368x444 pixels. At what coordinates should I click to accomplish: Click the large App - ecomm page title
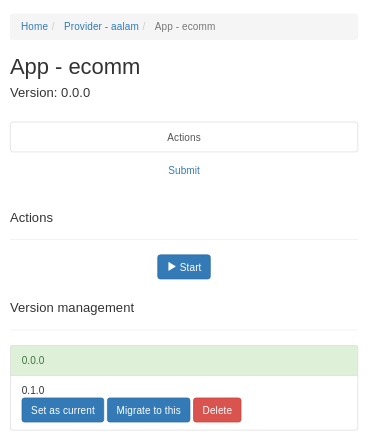click(x=75, y=67)
